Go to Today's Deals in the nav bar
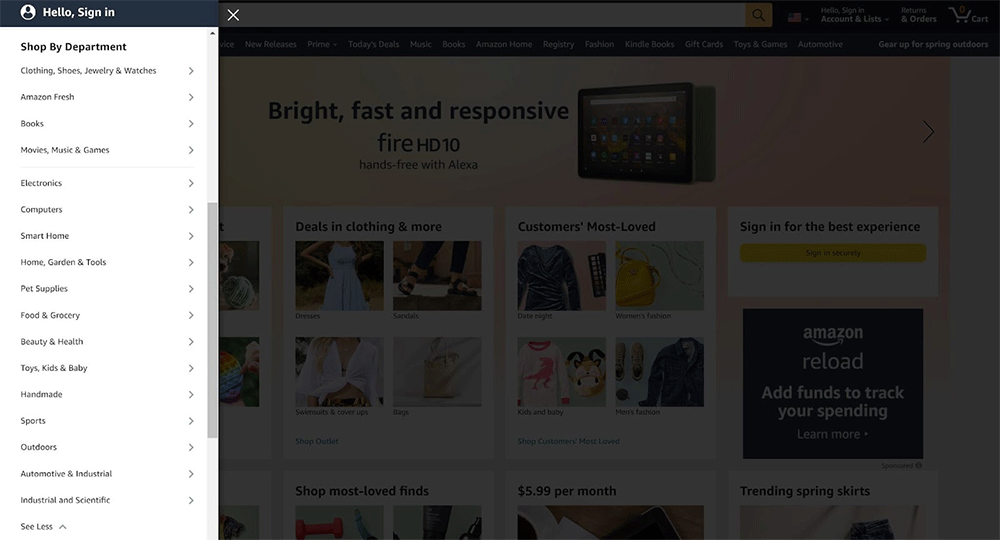The height and width of the screenshot is (540, 1000). click(x=374, y=44)
